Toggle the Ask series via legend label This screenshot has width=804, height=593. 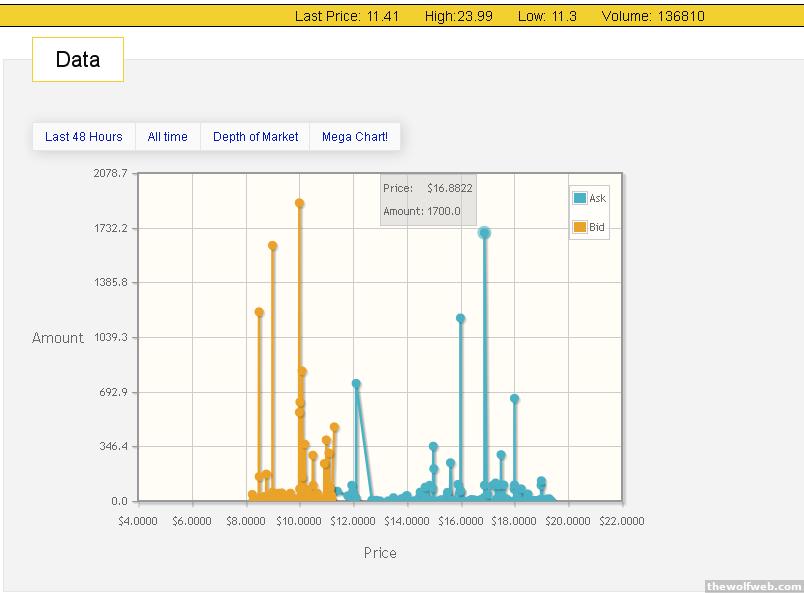coord(597,198)
